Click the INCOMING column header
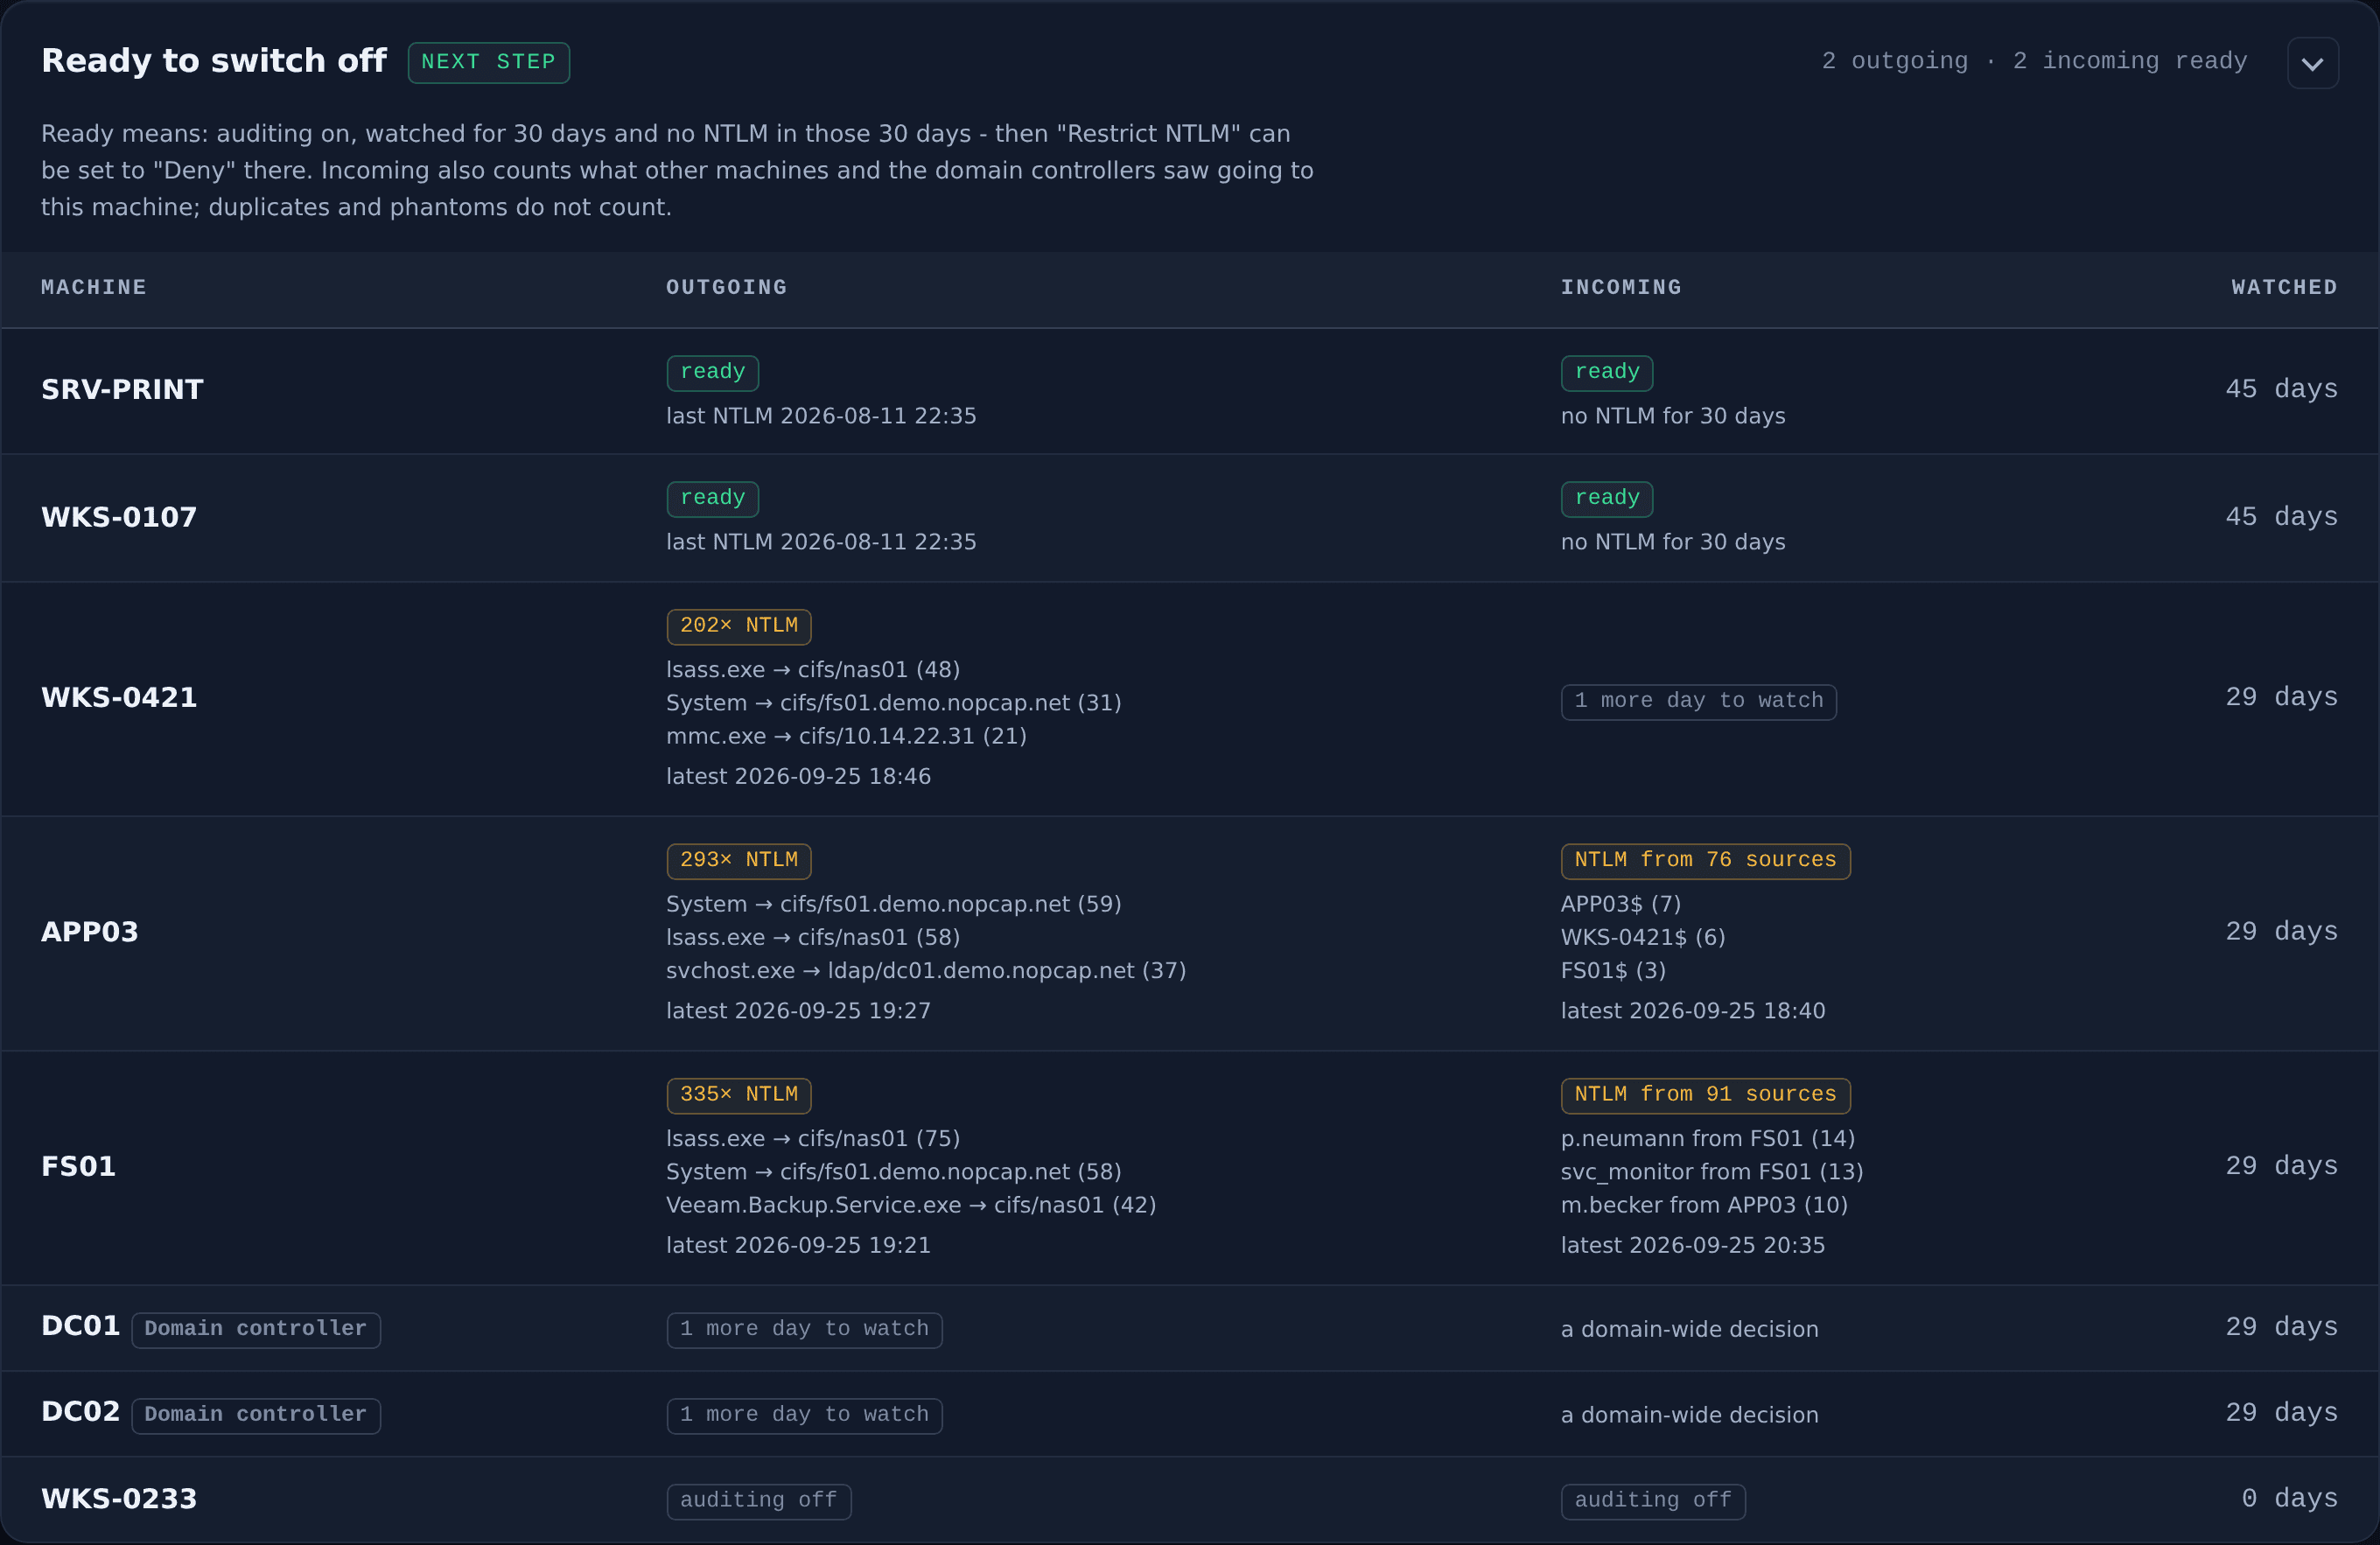2380x1545 pixels. pyautogui.click(x=1621, y=288)
